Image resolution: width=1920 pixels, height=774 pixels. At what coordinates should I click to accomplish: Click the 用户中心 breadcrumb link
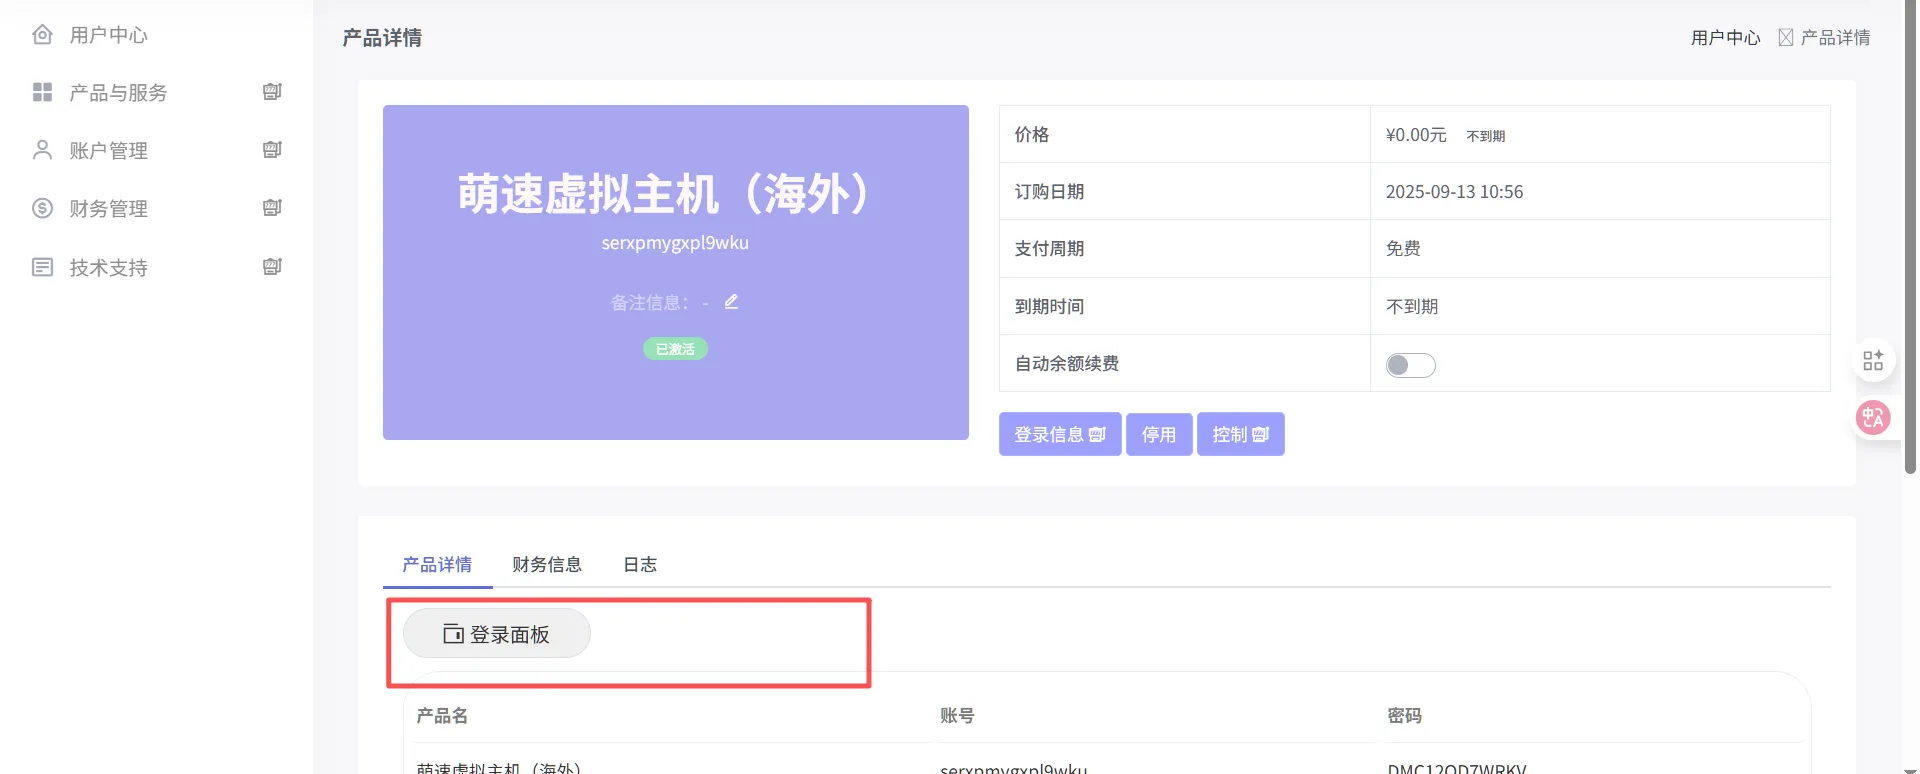tap(1725, 38)
